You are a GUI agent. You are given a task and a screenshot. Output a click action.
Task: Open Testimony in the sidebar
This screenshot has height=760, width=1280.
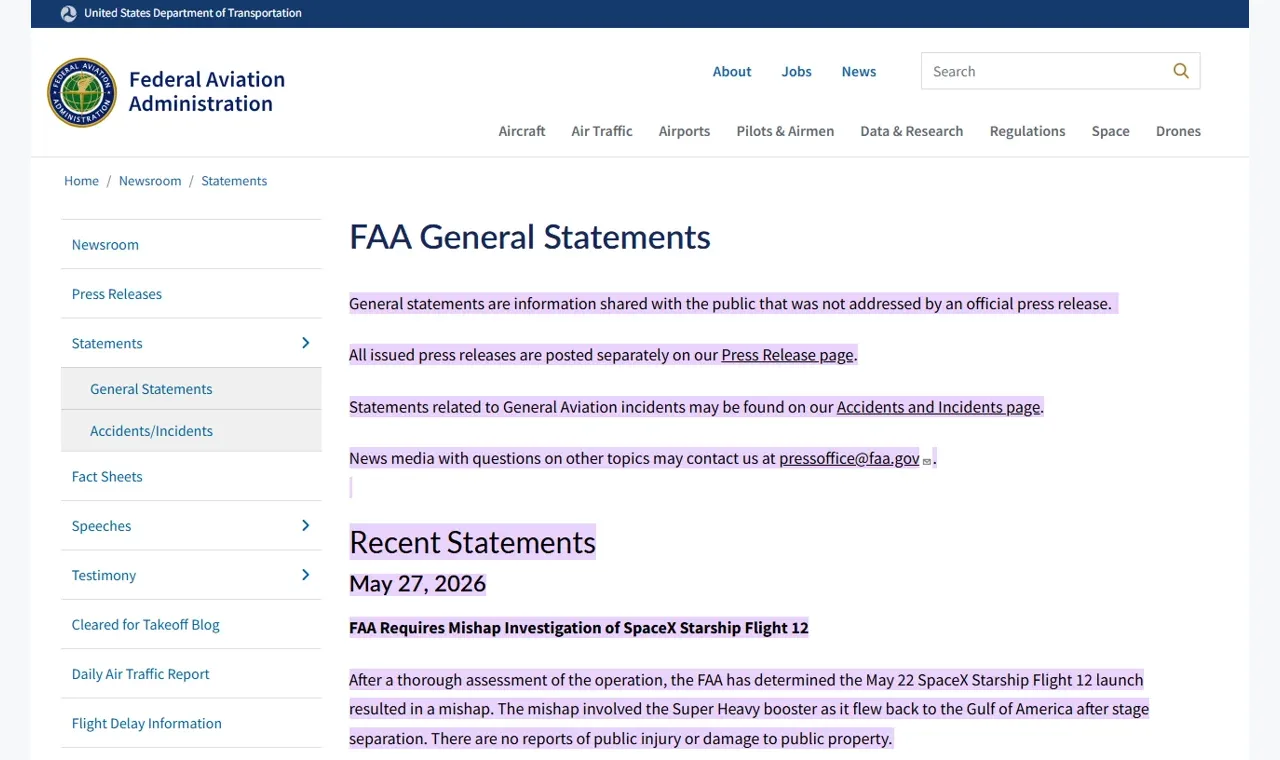[104, 576]
